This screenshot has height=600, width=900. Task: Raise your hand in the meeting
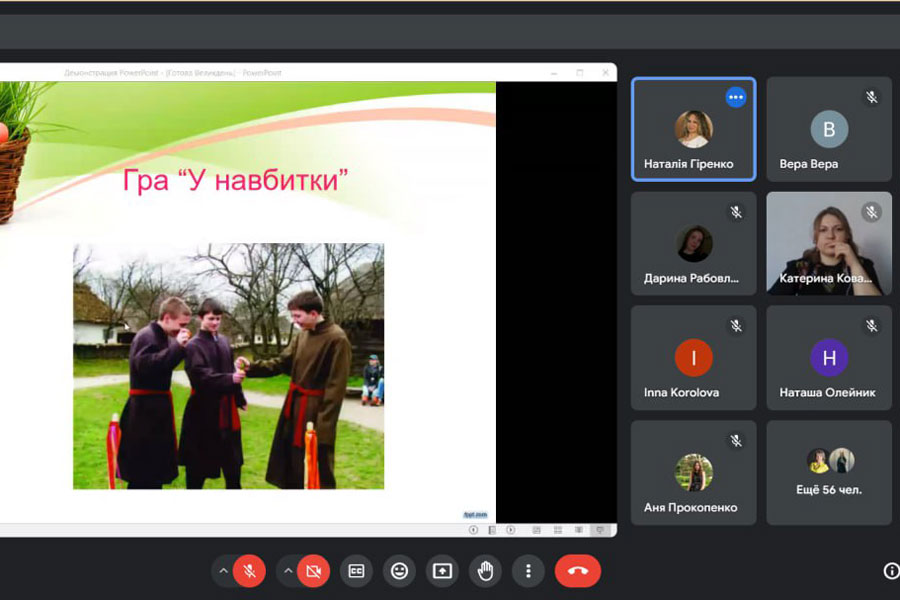click(485, 571)
